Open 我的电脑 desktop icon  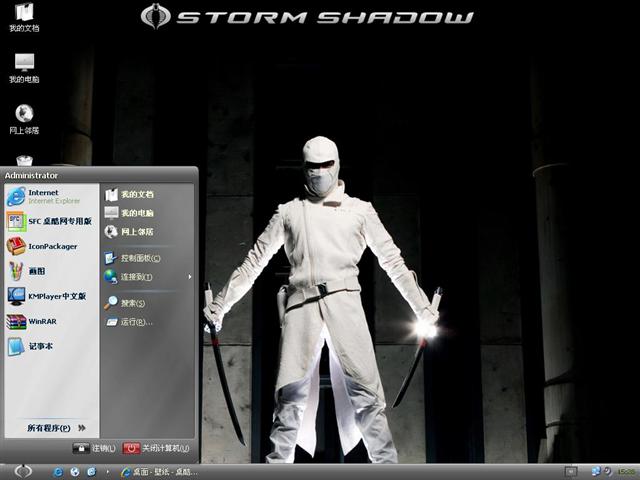pos(24,69)
